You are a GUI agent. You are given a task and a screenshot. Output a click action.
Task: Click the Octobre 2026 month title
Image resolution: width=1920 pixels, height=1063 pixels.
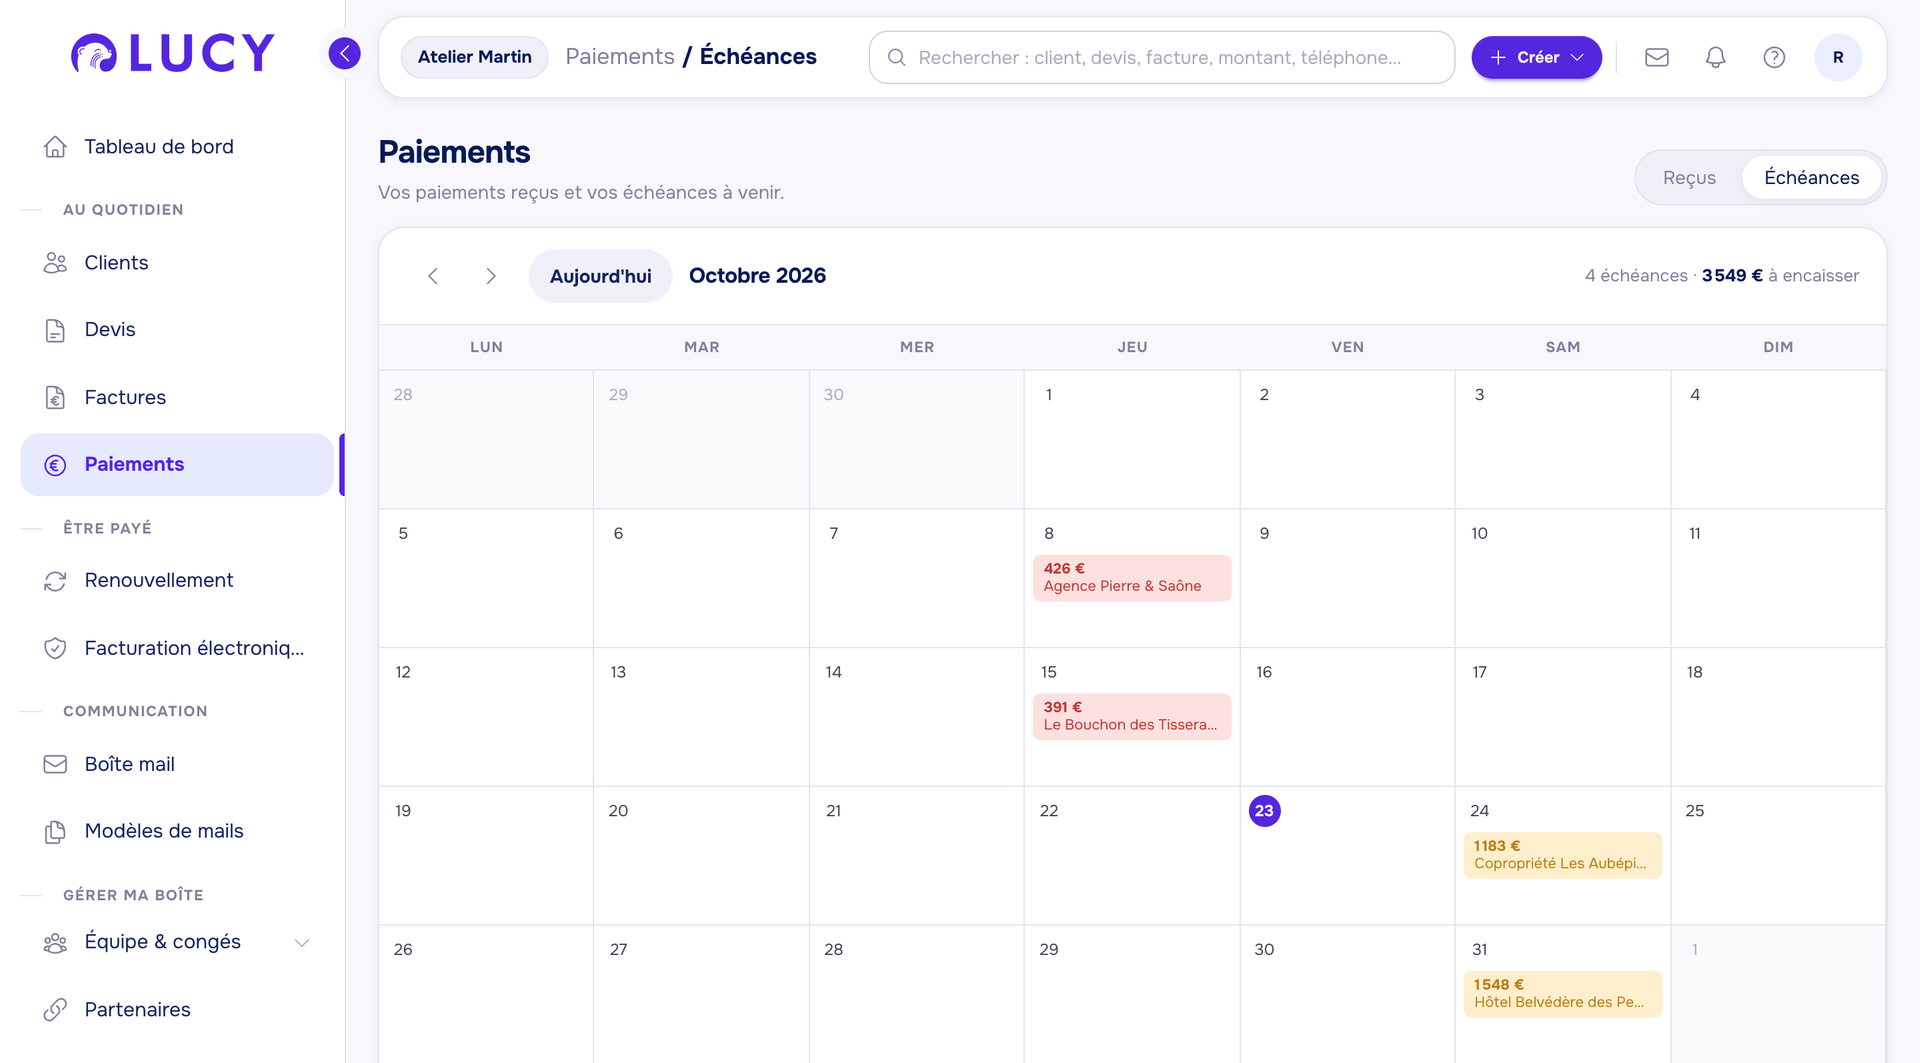[x=757, y=276]
